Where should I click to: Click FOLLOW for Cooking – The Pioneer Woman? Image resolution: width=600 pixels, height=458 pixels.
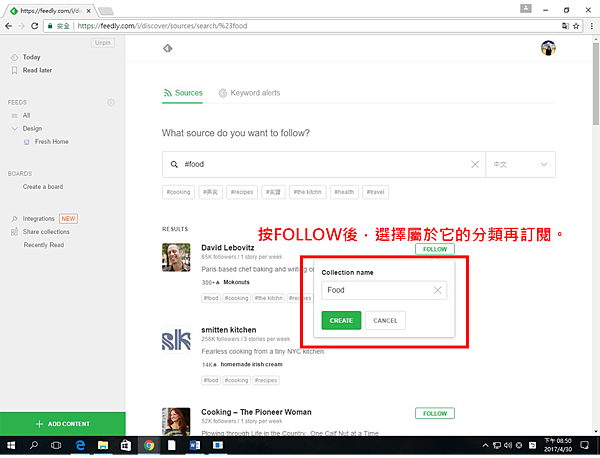pyautogui.click(x=435, y=414)
